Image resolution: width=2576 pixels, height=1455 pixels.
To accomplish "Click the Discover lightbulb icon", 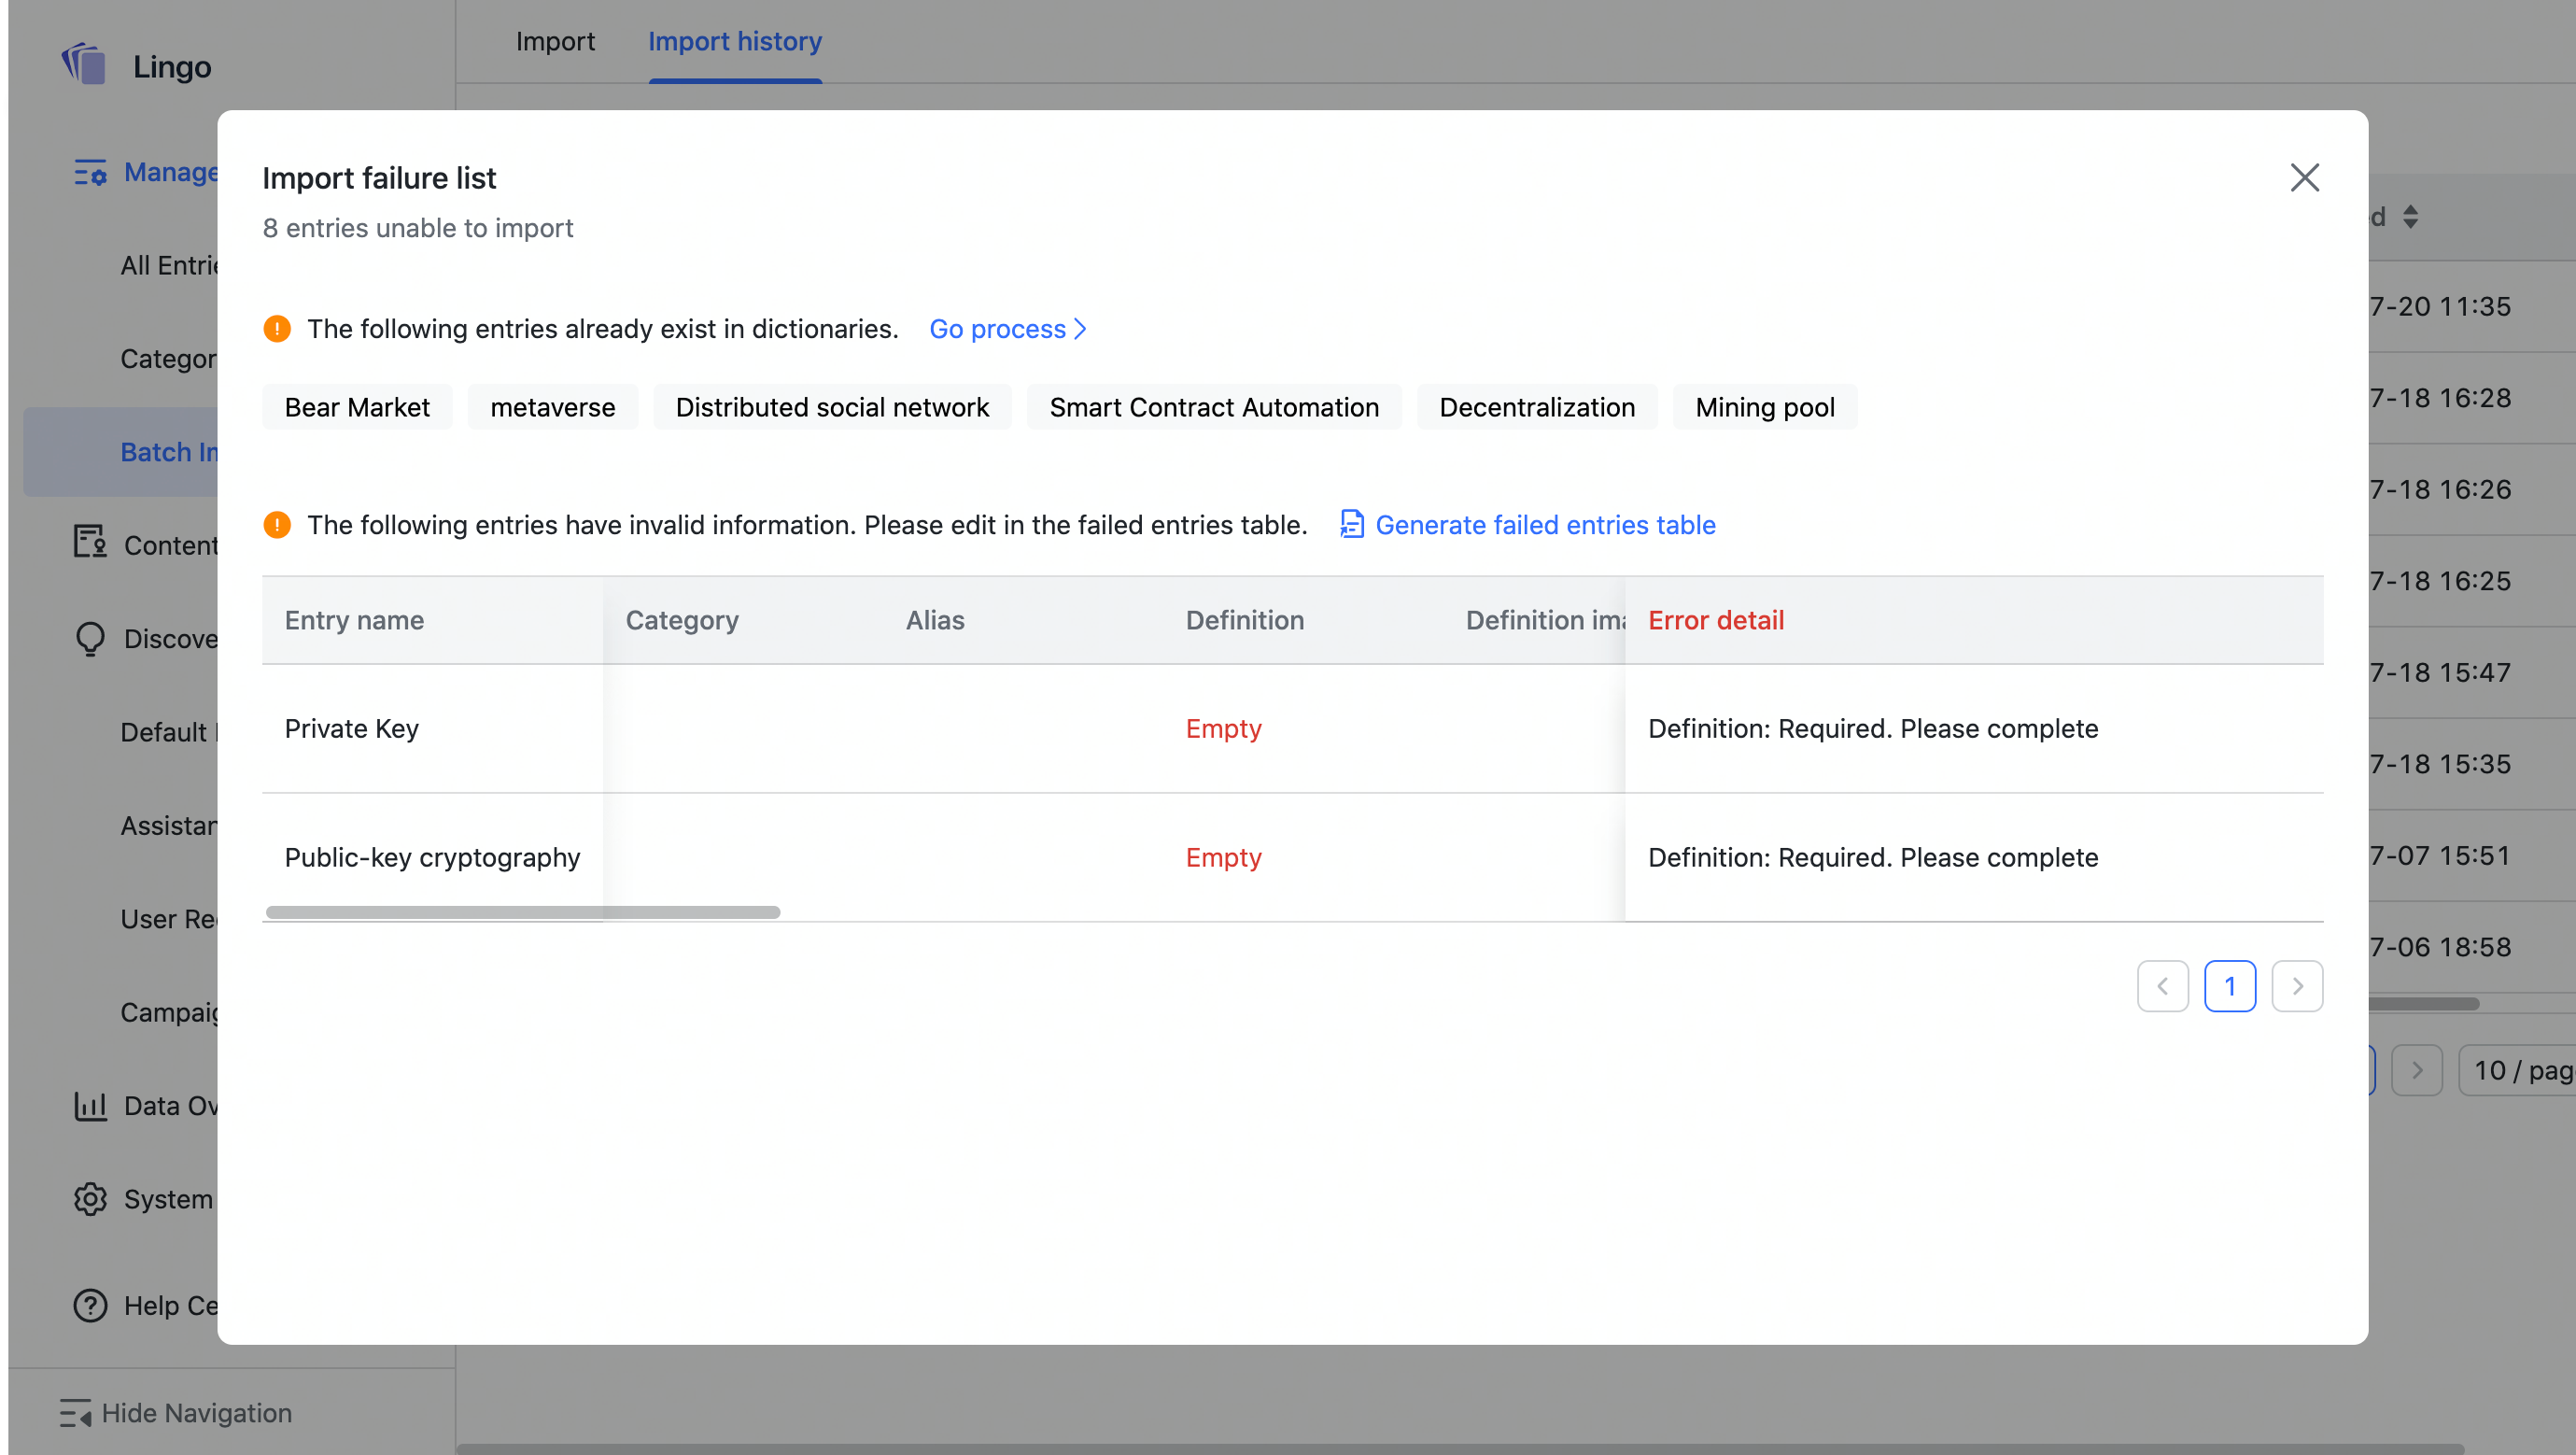I will (x=90, y=639).
